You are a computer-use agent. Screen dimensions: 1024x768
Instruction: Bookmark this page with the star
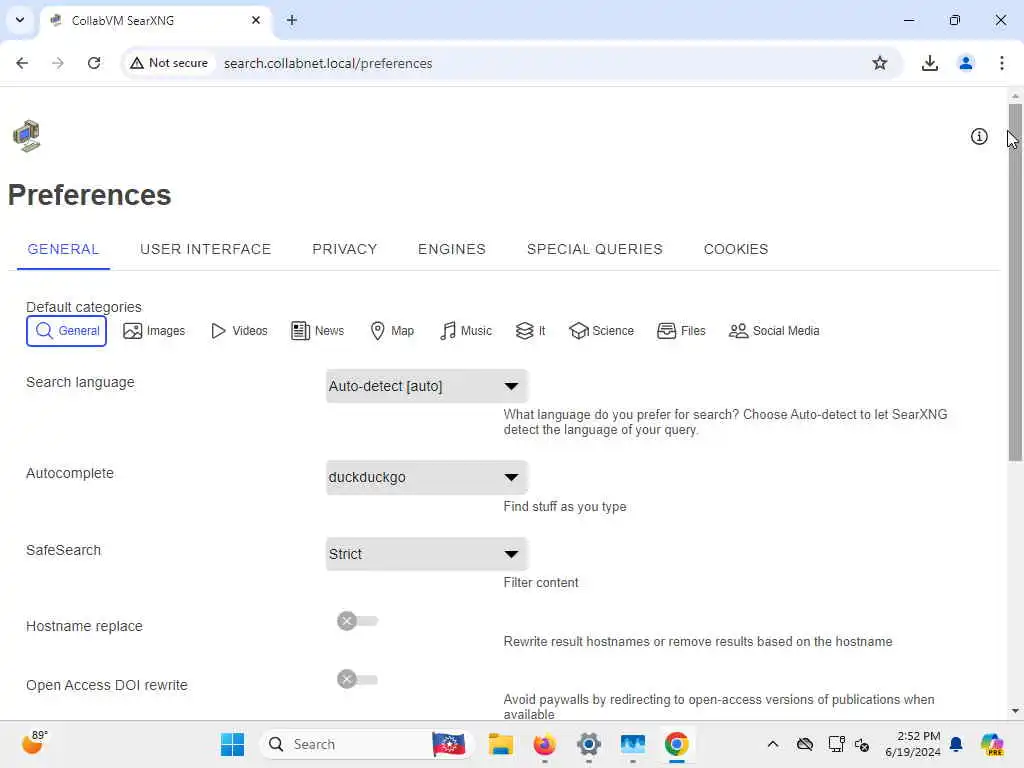click(880, 63)
